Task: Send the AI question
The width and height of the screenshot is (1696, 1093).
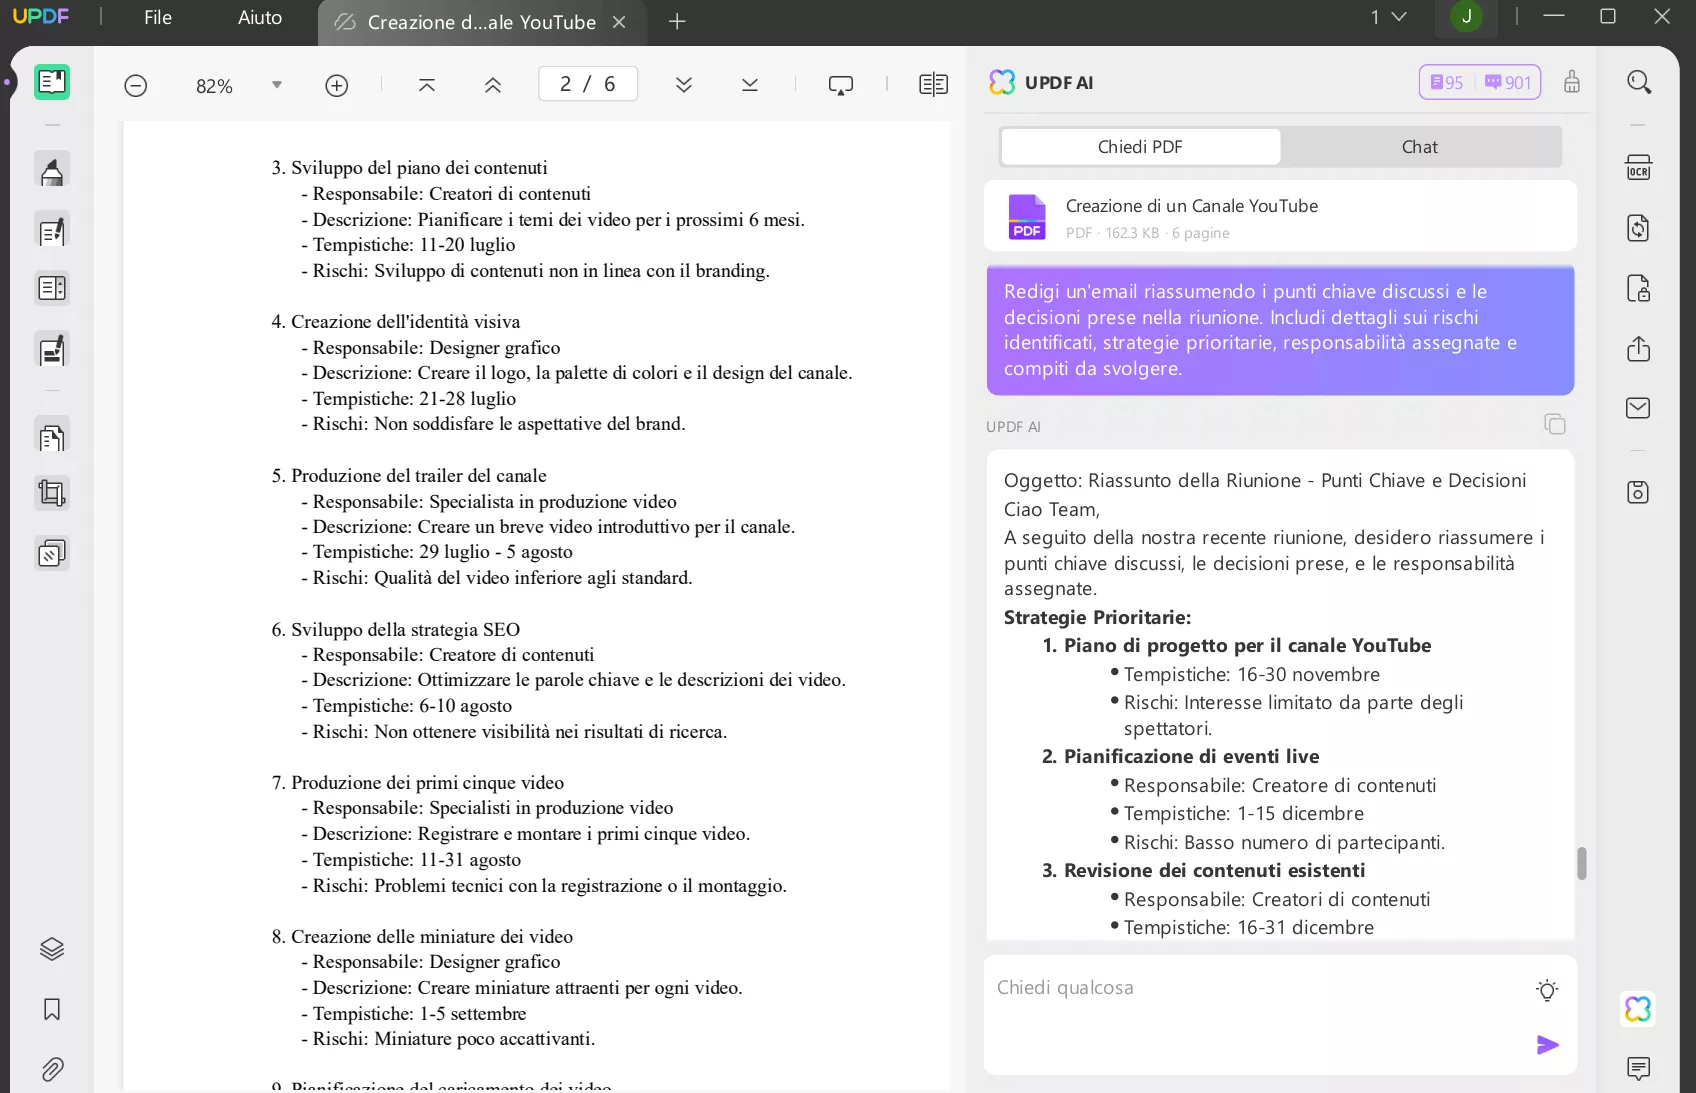Action: [x=1548, y=1045]
